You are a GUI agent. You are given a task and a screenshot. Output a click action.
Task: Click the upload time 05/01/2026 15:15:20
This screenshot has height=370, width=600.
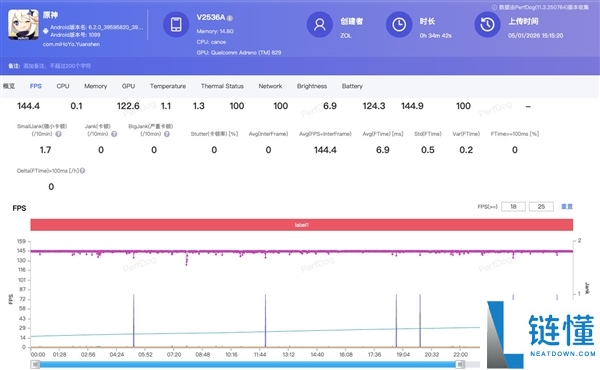pos(535,36)
